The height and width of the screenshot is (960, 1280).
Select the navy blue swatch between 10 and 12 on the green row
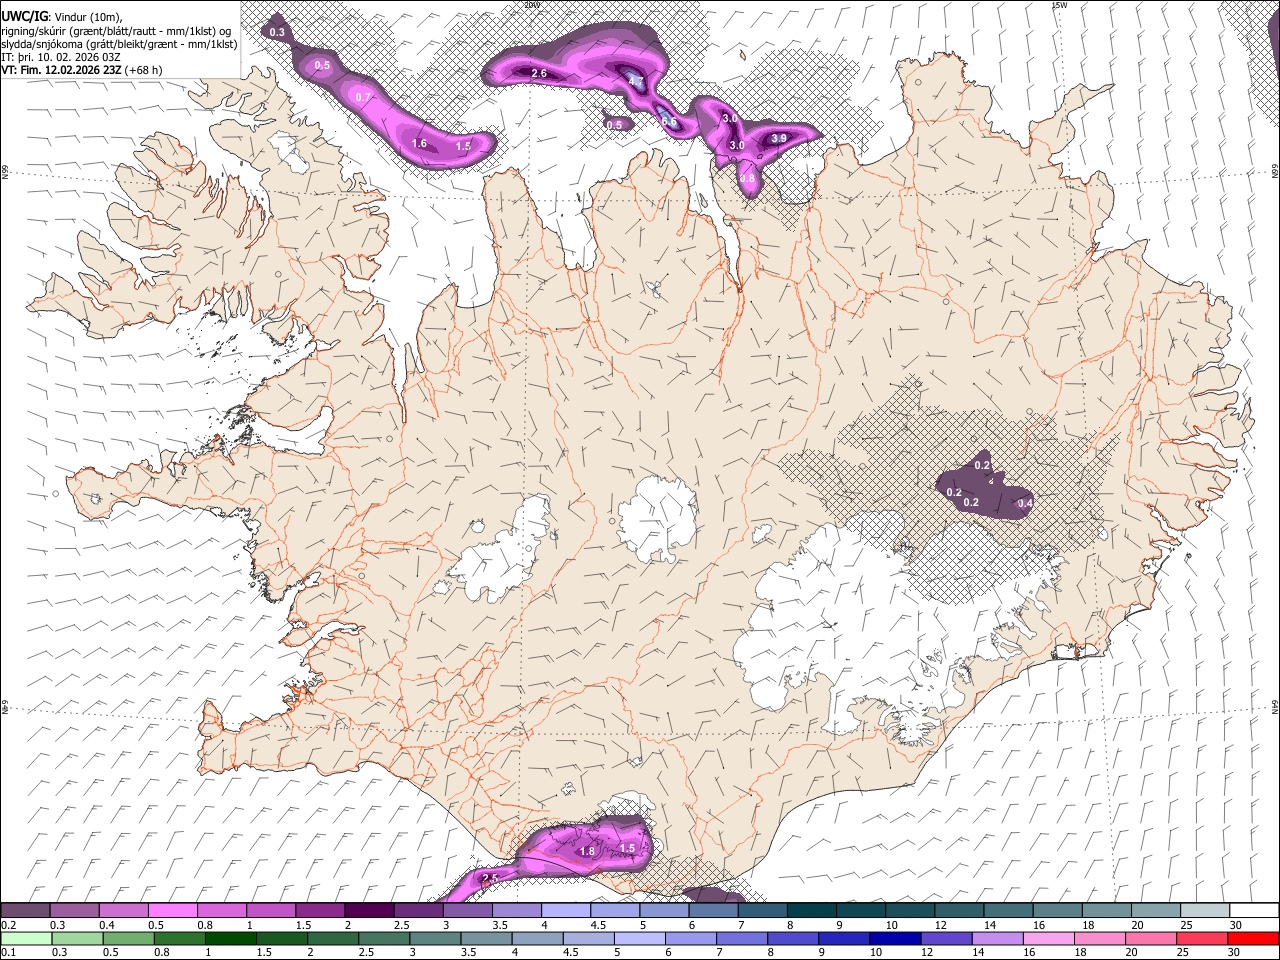click(x=894, y=938)
